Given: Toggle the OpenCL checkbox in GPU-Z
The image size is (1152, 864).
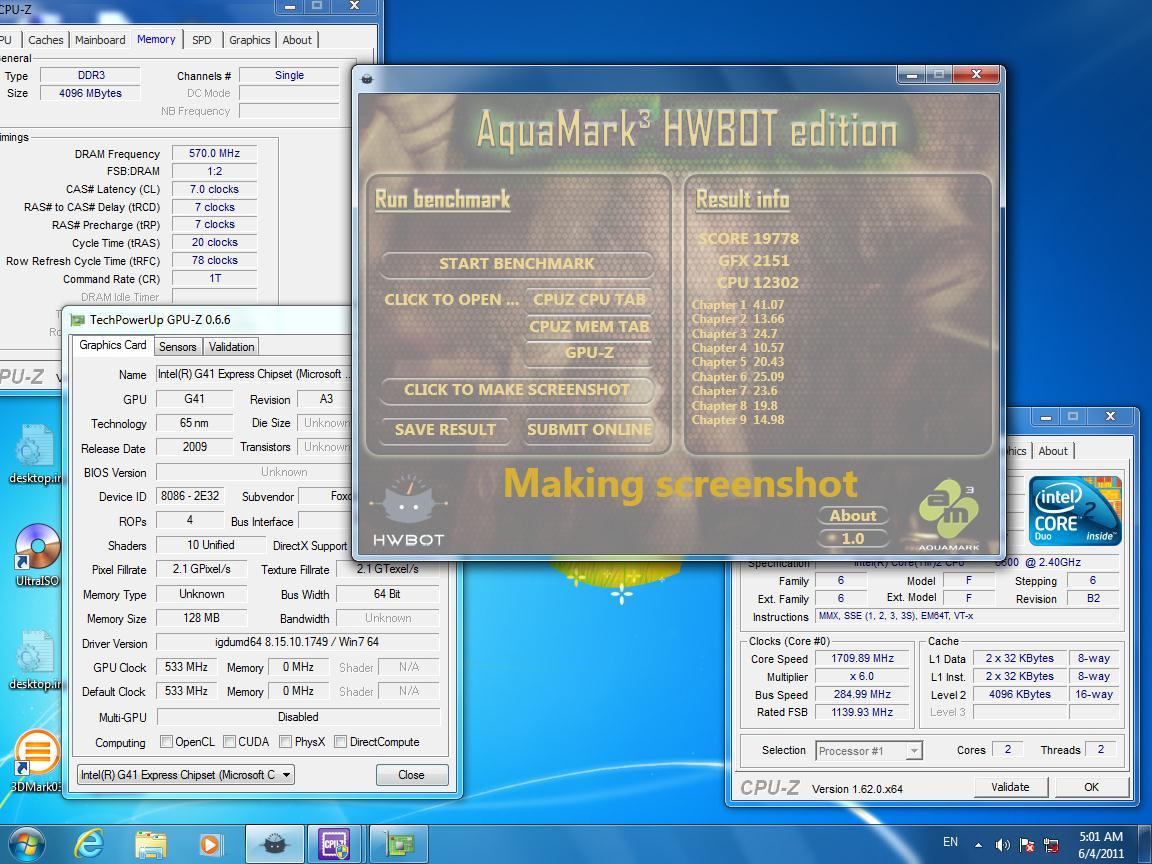Looking at the screenshot, I should [x=166, y=741].
